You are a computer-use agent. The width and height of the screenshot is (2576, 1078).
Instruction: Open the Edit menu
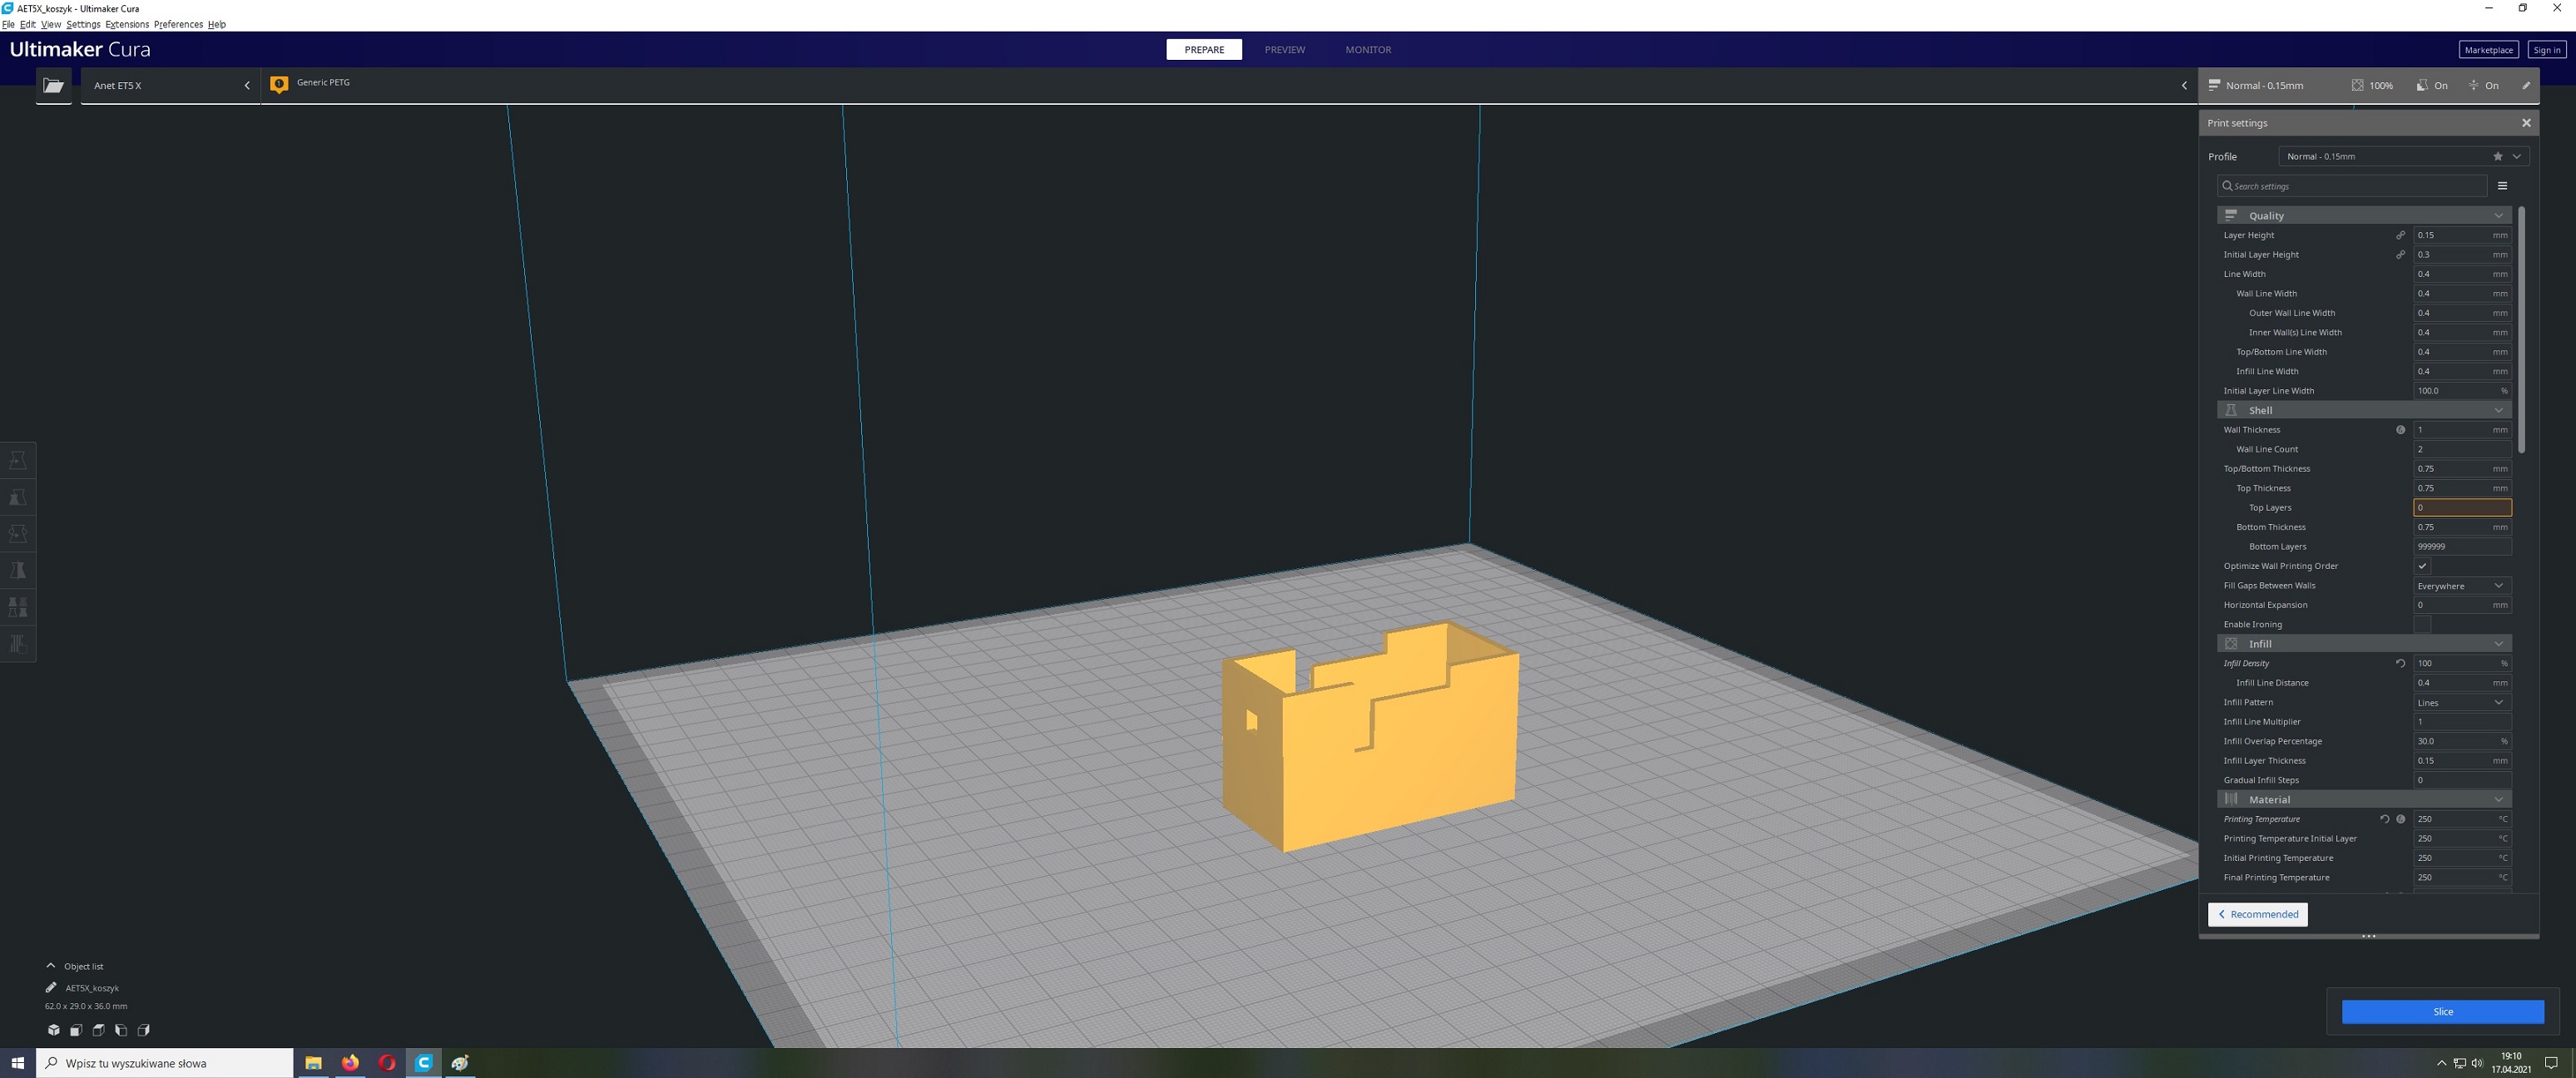point(27,24)
